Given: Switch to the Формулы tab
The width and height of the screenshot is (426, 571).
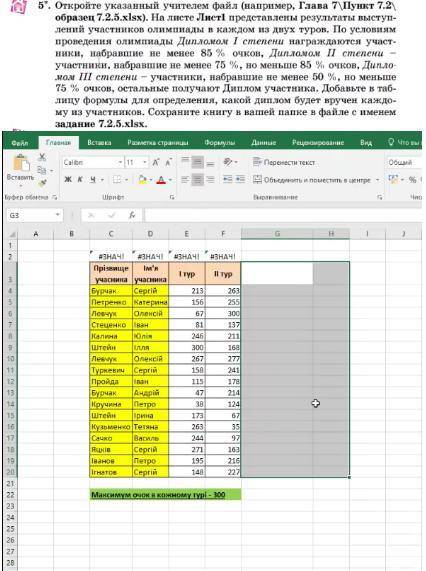Looking at the screenshot, I should [220, 143].
